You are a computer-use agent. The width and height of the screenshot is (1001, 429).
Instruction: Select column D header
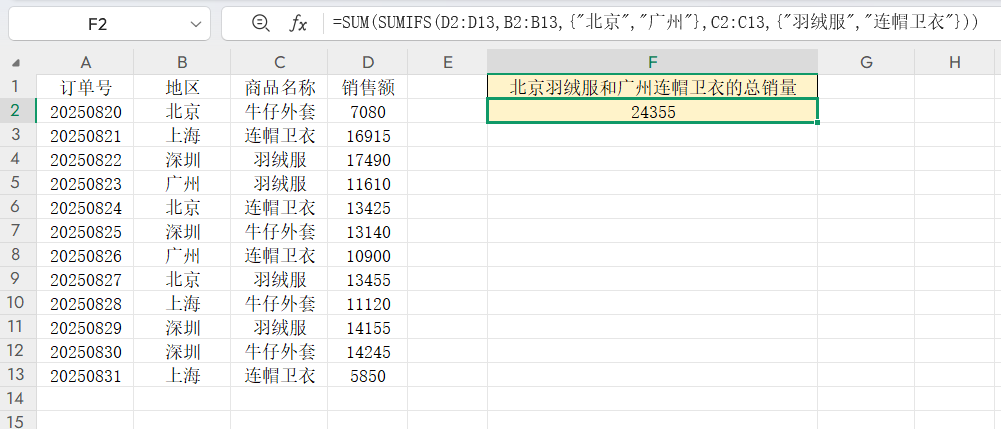click(x=369, y=62)
